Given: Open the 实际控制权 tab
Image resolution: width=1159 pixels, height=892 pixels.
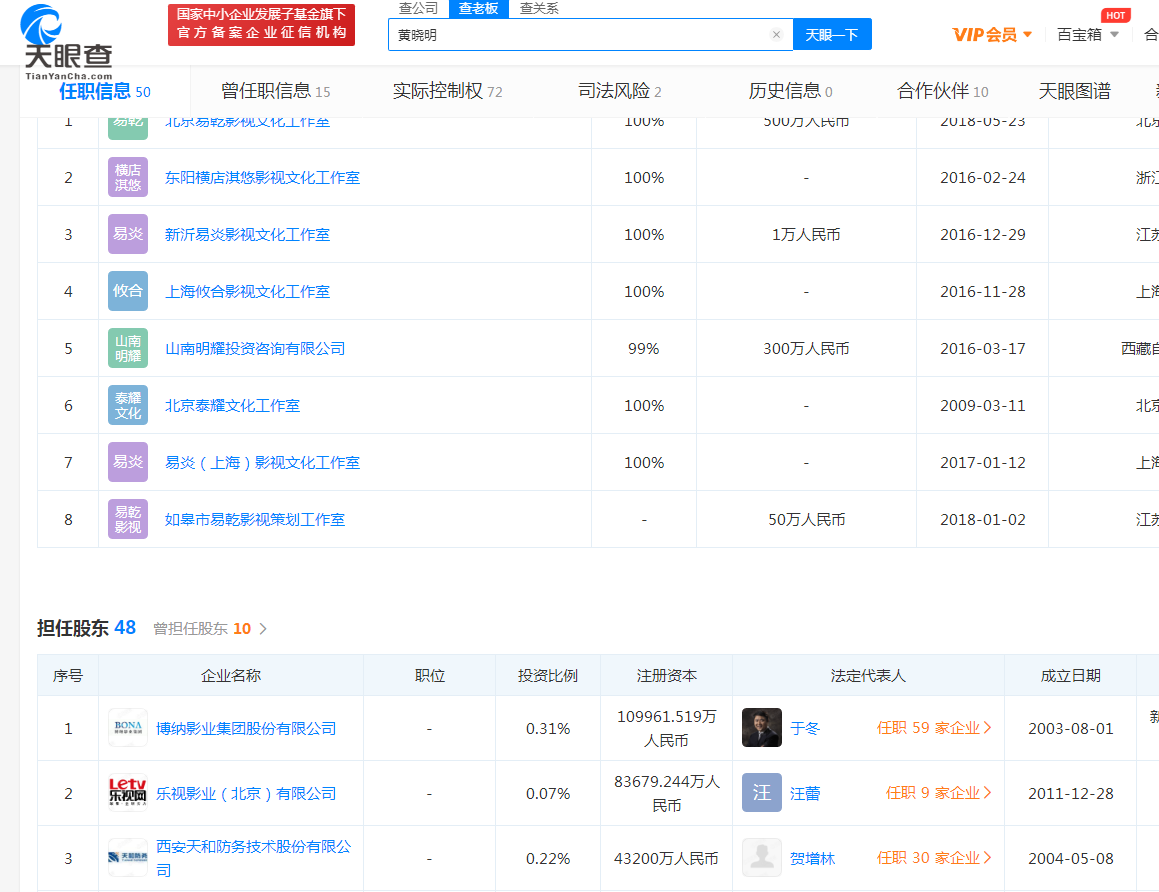Looking at the screenshot, I should [447, 91].
